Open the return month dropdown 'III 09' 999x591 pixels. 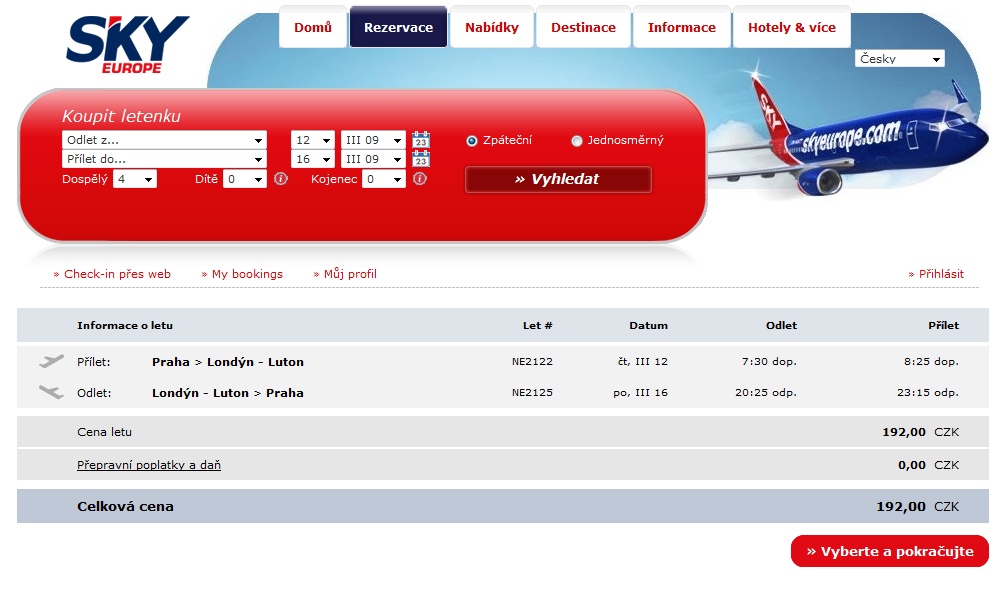pos(373,159)
